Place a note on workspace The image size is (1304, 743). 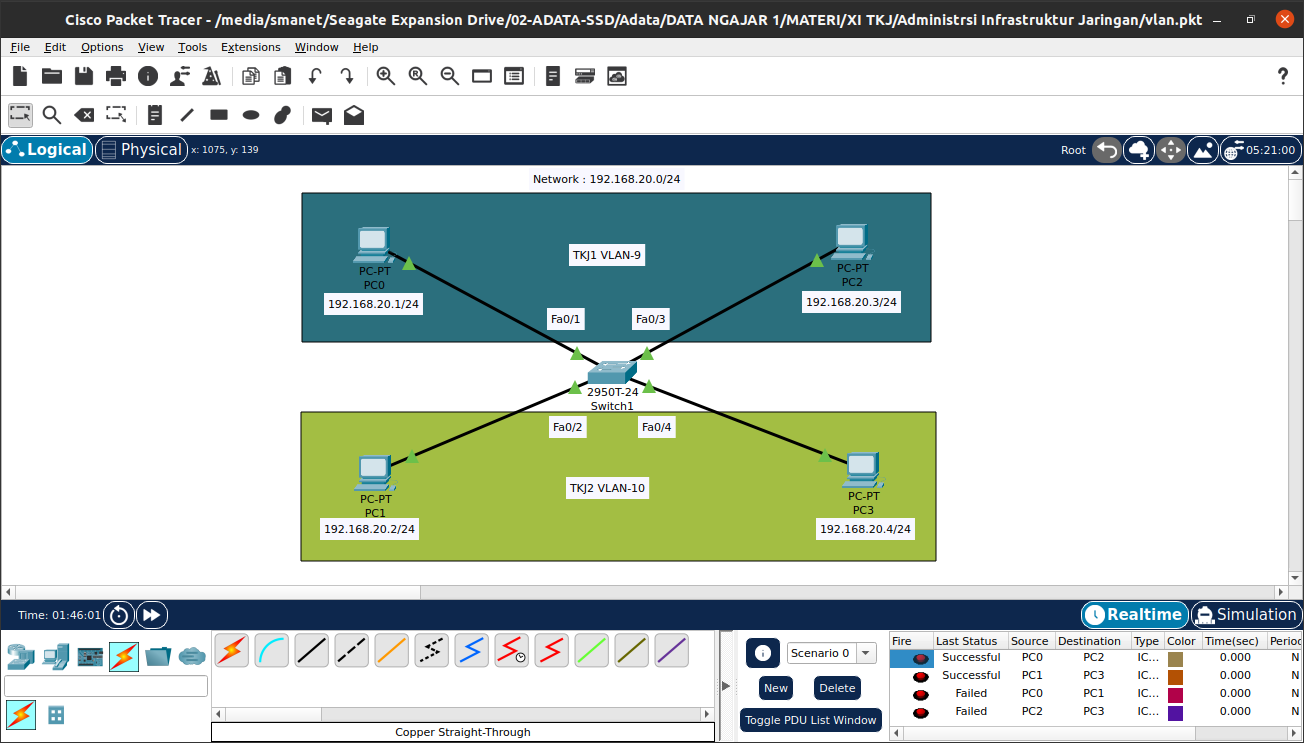155,115
